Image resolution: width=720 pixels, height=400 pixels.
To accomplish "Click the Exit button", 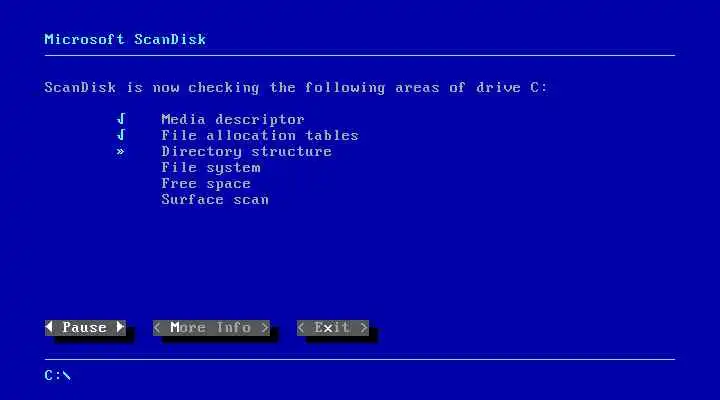I will pos(333,327).
